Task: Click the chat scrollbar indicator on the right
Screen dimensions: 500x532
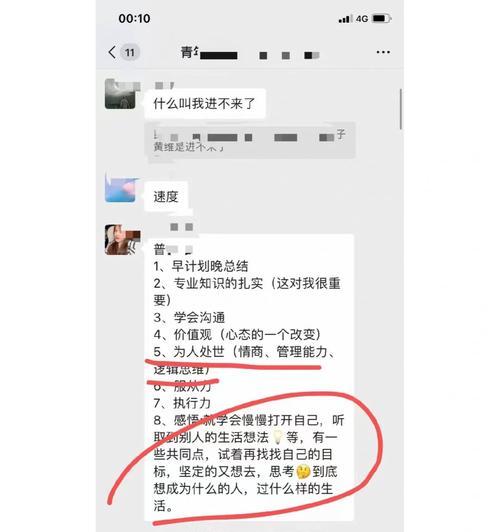Action: click(x=401, y=109)
